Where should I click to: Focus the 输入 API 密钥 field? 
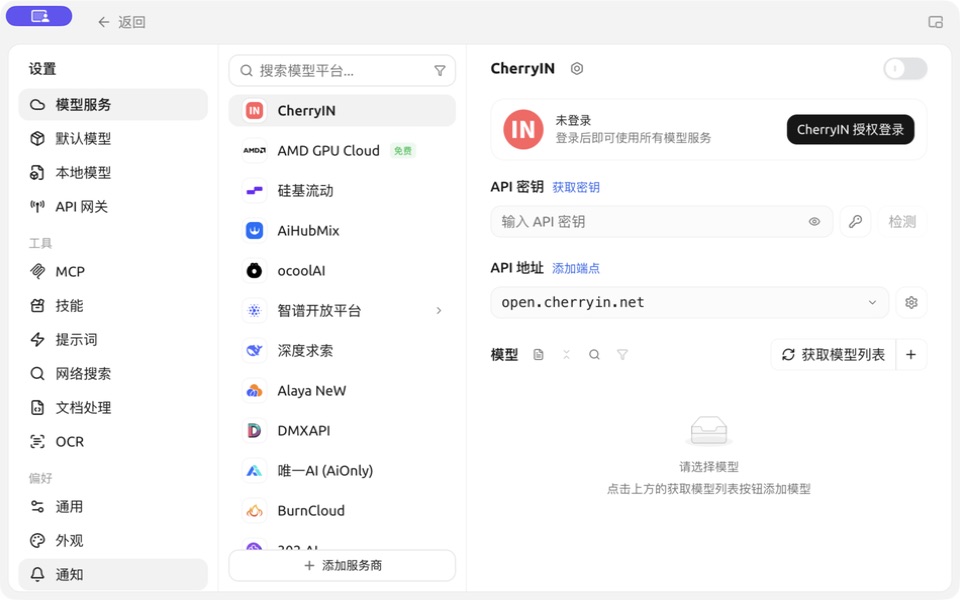click(x=661, y=222)
